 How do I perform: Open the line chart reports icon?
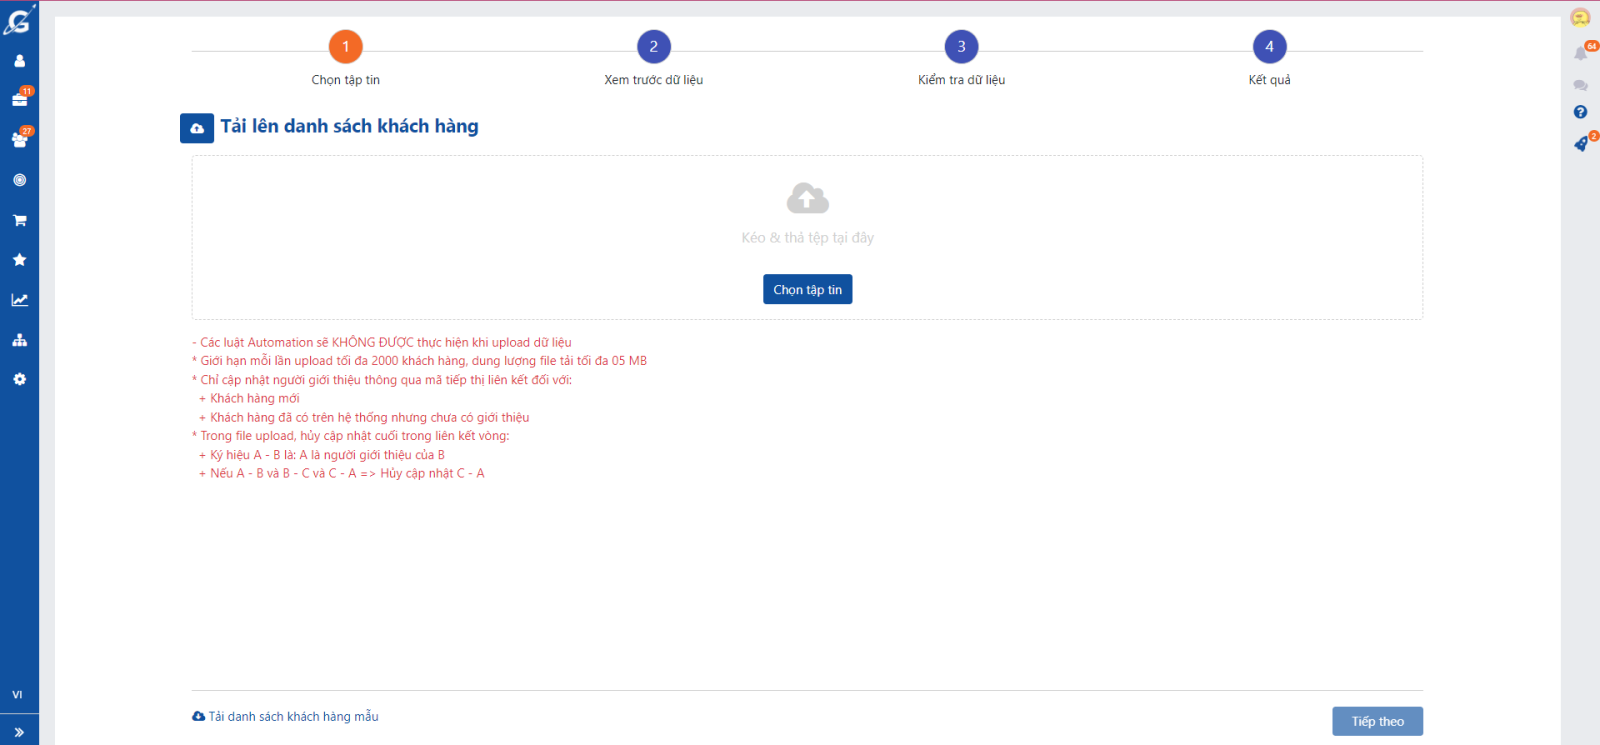tap(19, 300)
